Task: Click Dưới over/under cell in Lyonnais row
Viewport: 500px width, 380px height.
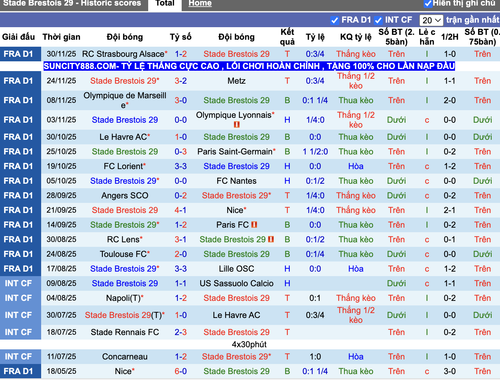Action: tap(396, 120)
